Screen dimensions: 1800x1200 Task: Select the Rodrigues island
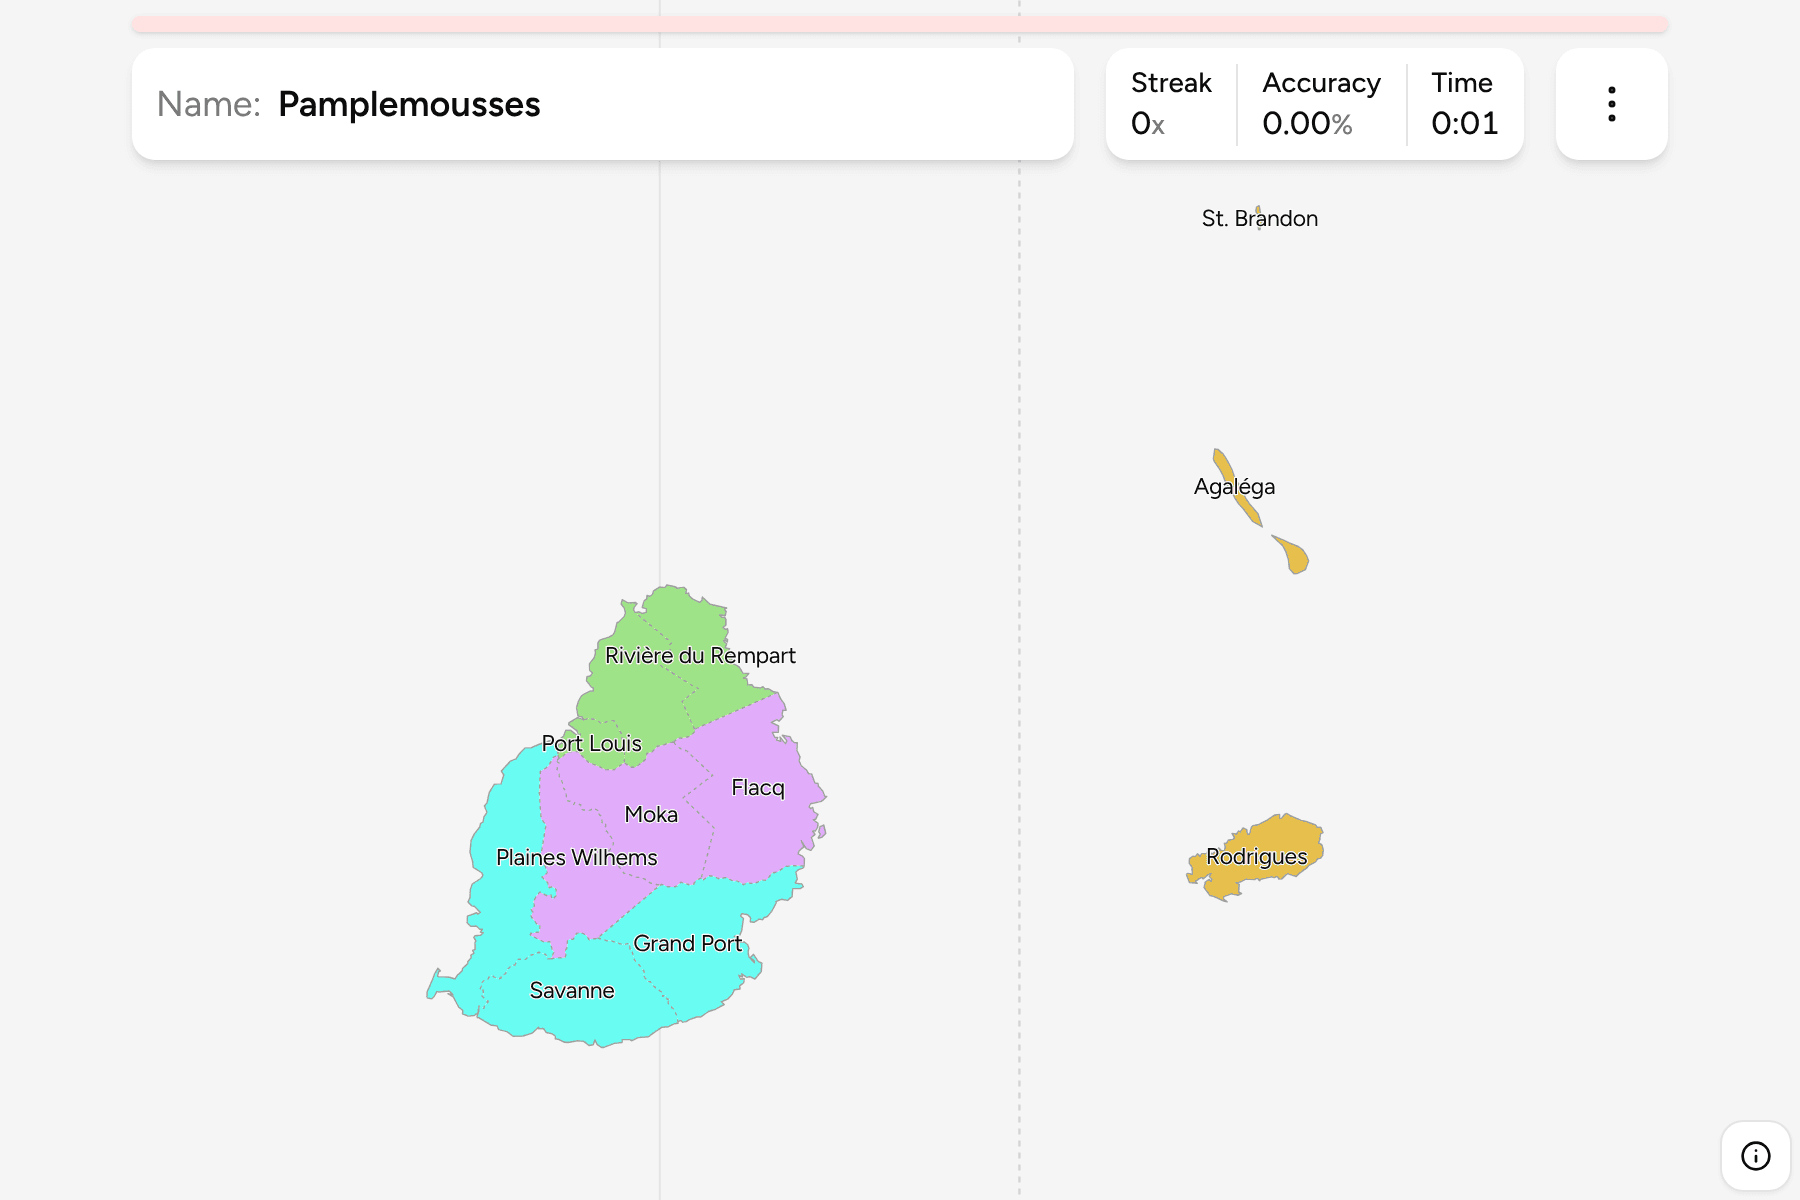1256,857
